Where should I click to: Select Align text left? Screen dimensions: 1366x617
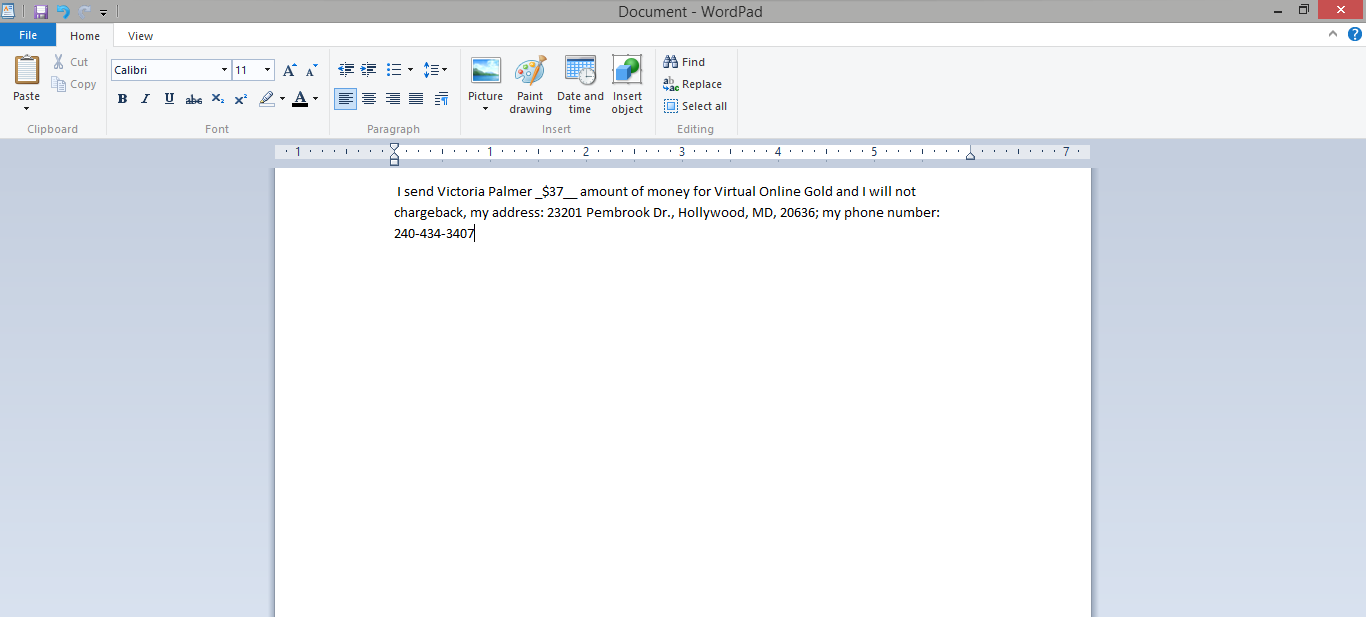coord(345,99)
